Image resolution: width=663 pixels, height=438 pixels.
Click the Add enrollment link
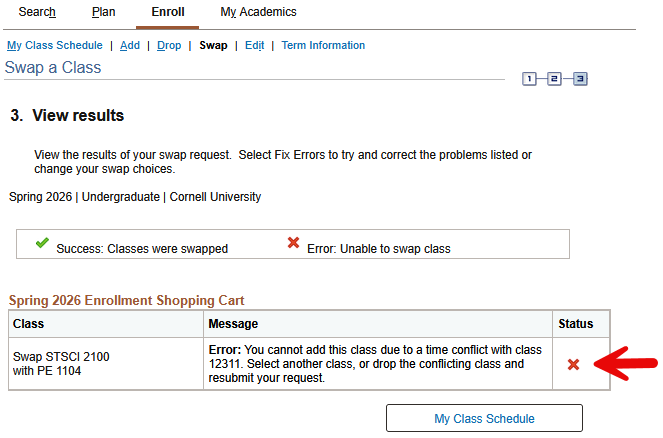click(130, 45)
